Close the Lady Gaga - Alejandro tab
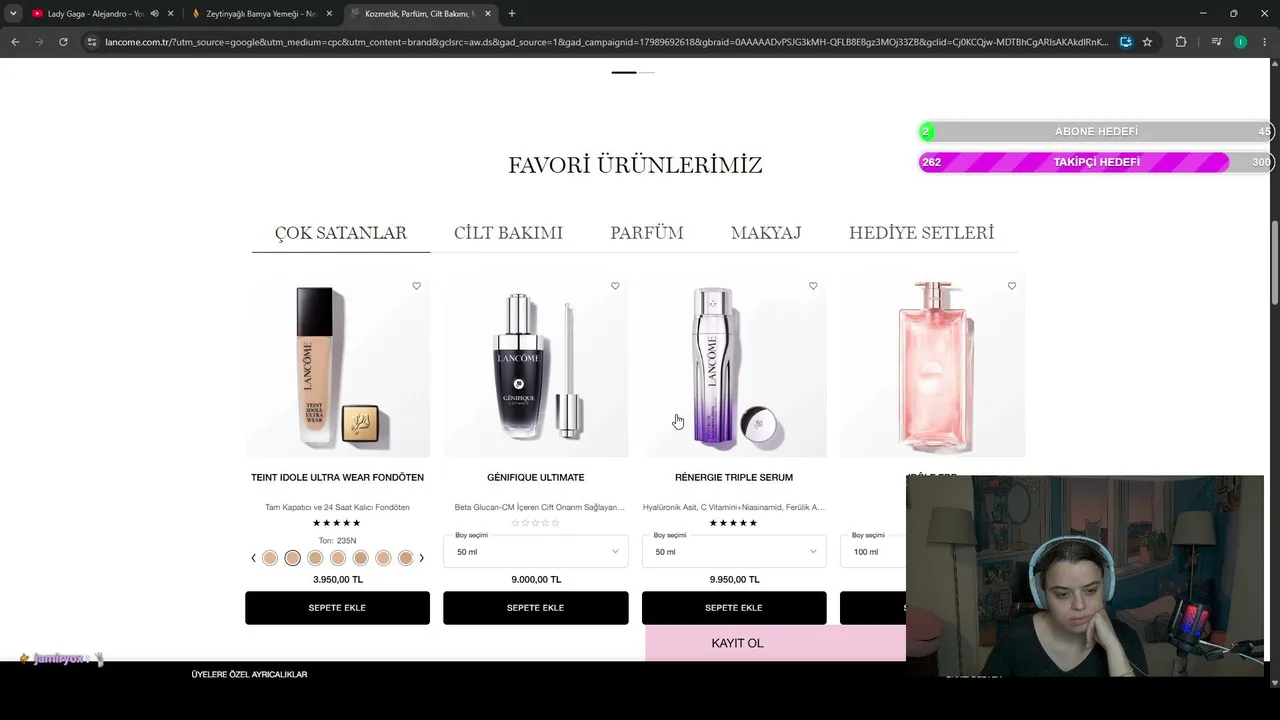This screenshot has width=1280, height=720. [x=170, y=14]
